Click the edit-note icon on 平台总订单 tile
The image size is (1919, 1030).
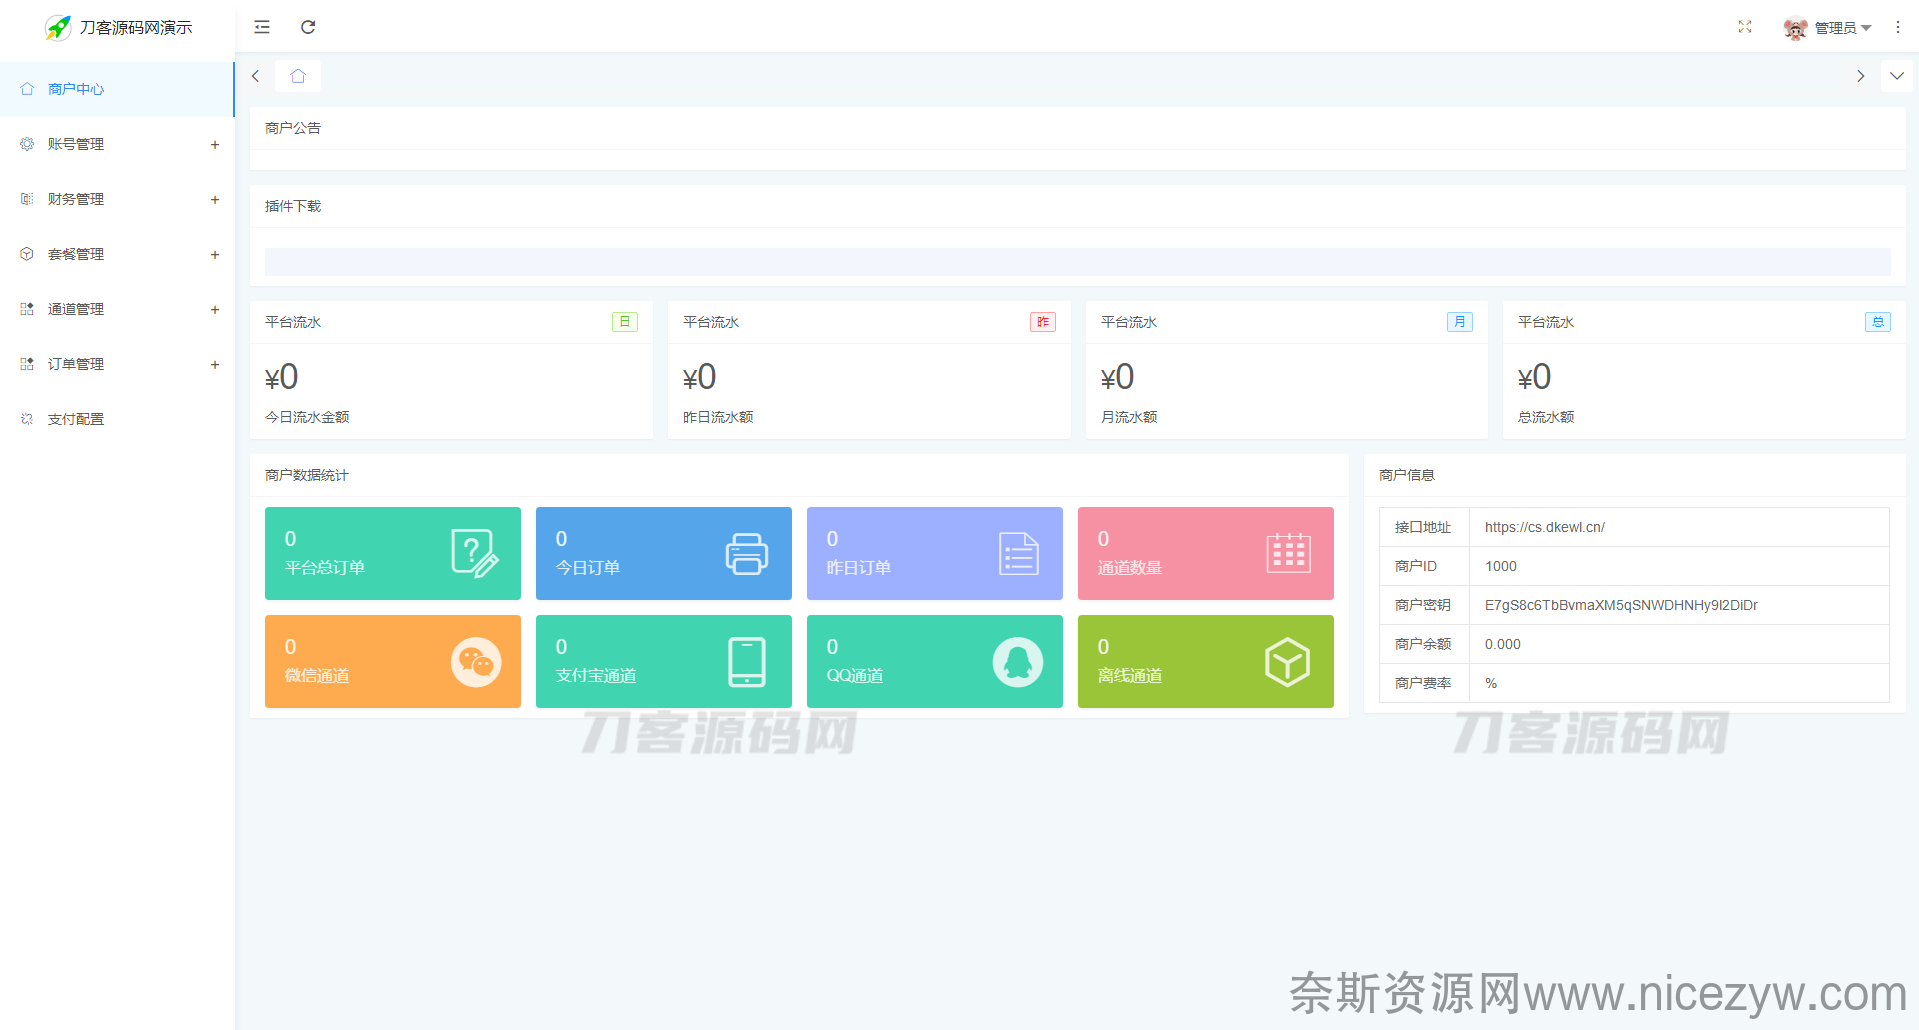click(x=475, y=553)
